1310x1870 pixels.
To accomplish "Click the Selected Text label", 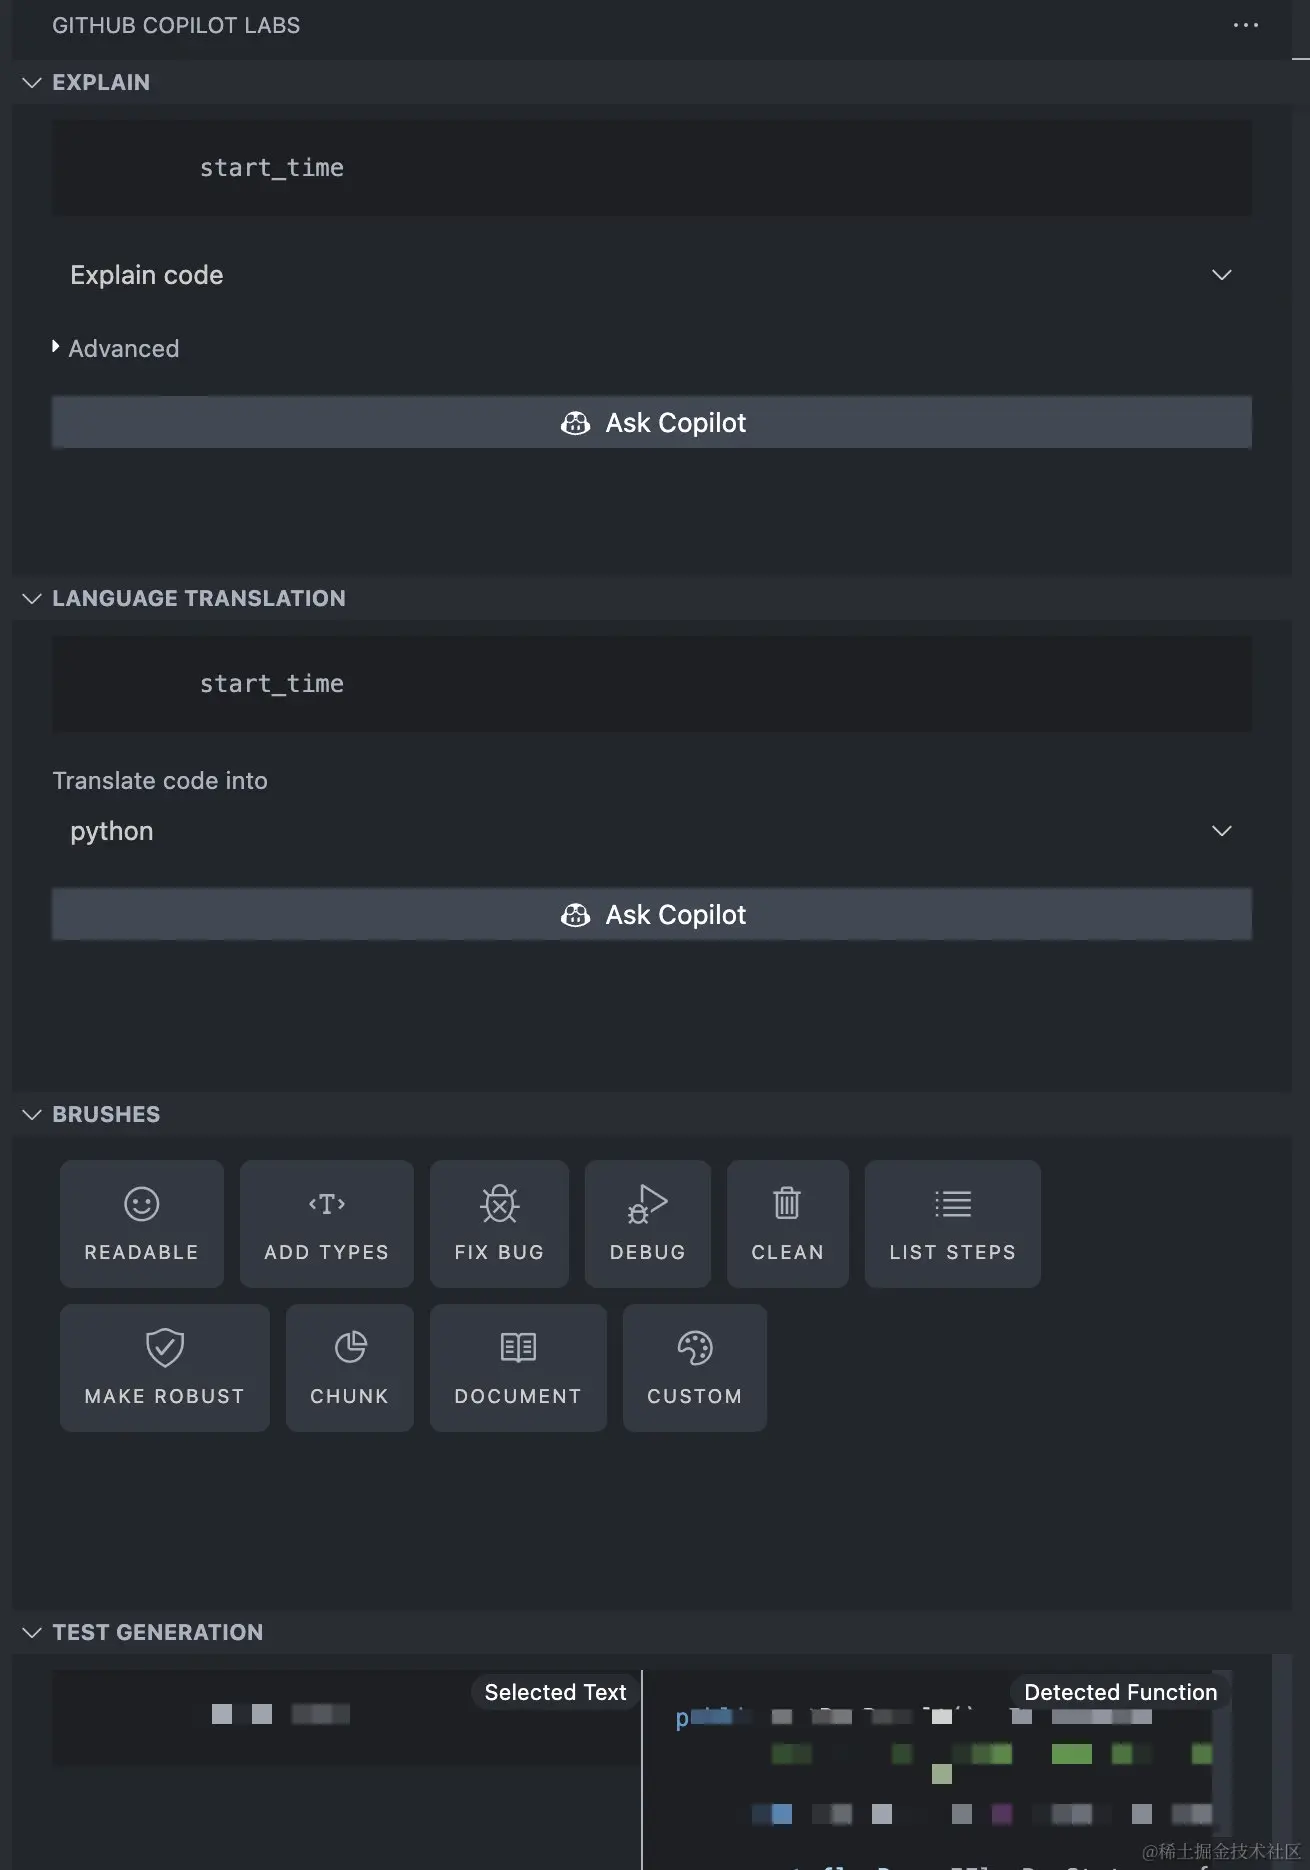I will 555,1692.
